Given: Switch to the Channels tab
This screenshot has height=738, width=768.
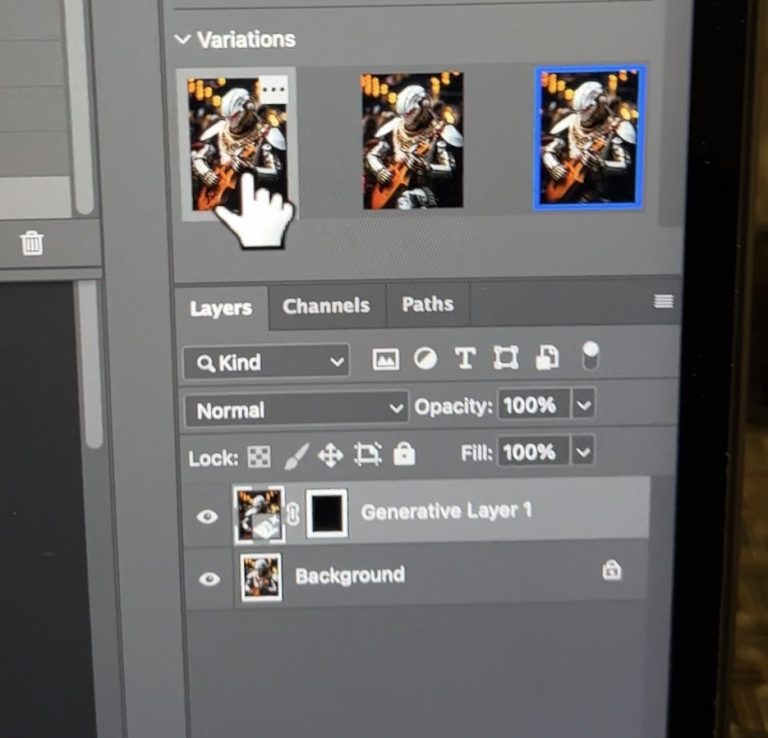Looking at the screenshot, I should [x=326, y=306].
